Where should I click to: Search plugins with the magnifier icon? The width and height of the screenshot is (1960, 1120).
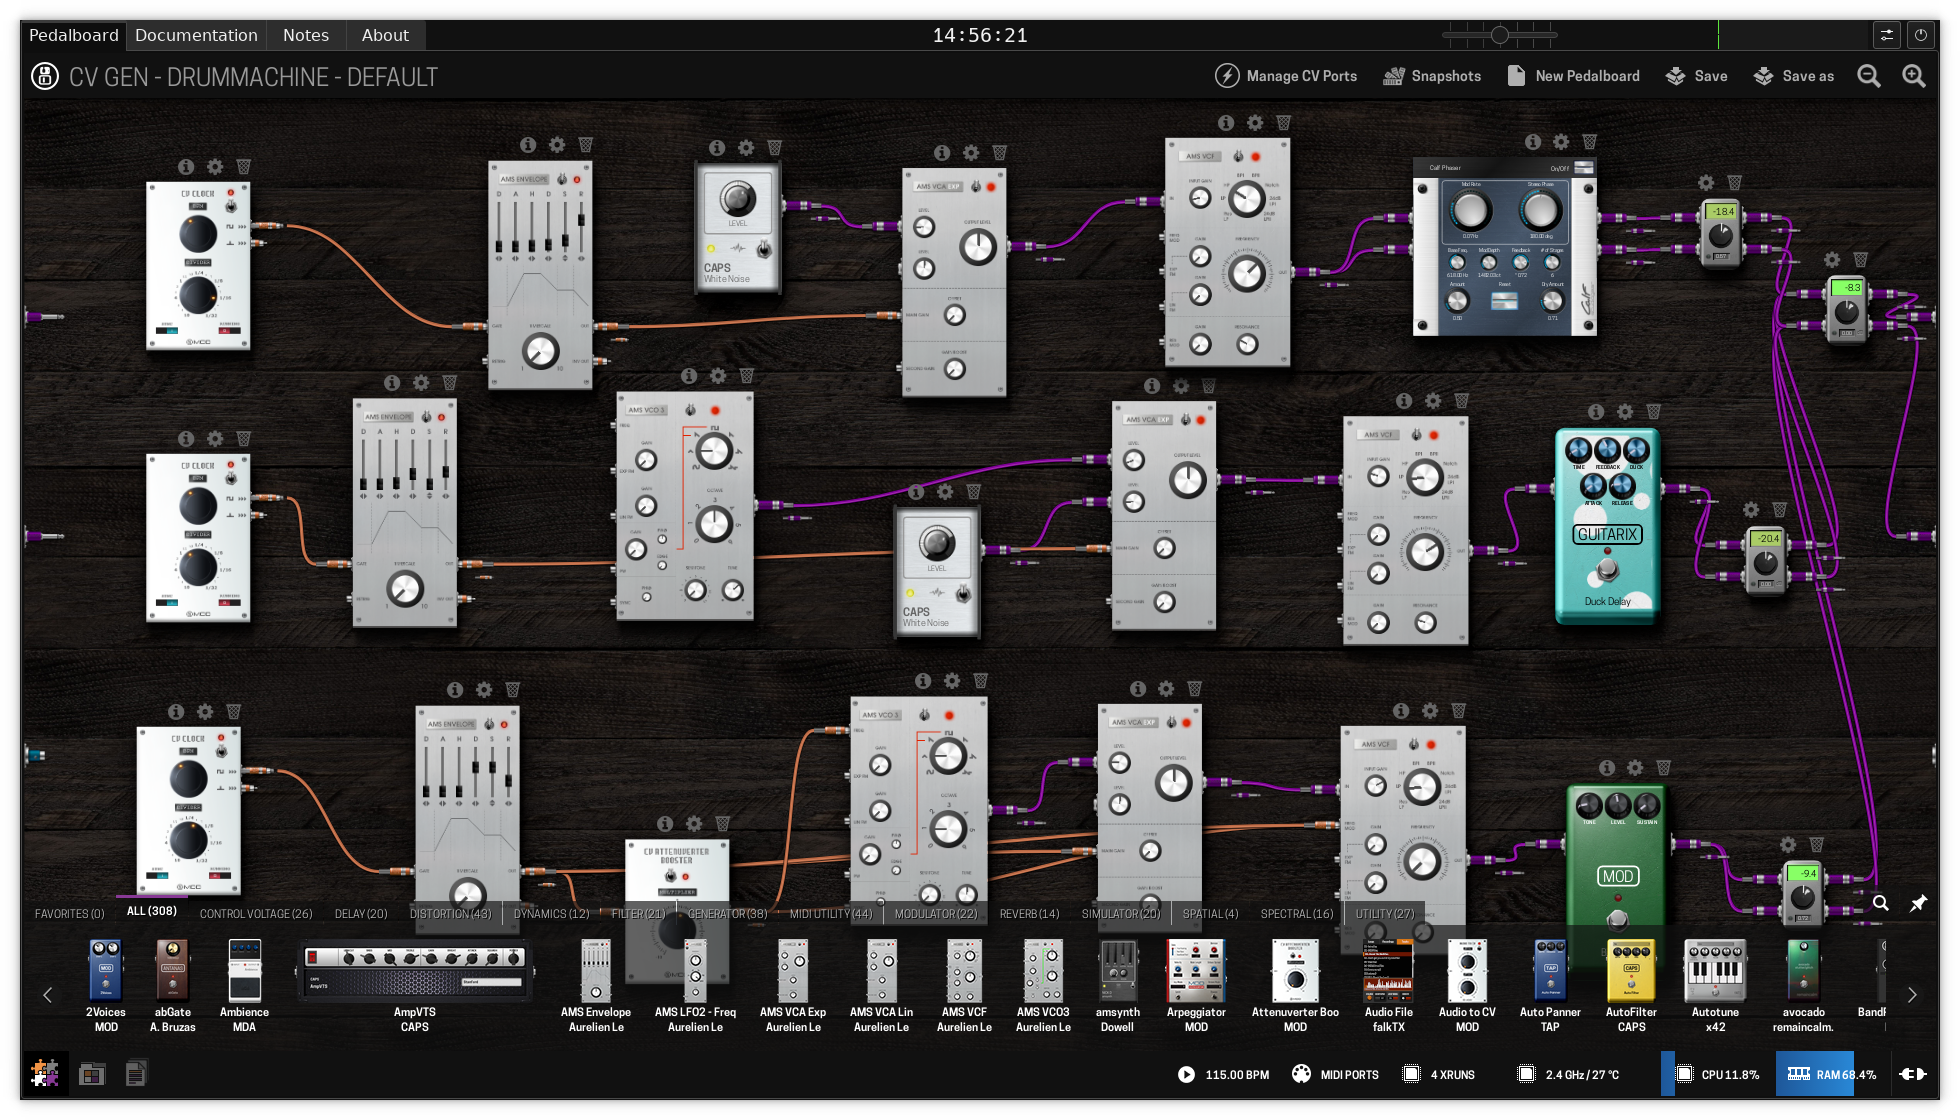coord(1880,903)
